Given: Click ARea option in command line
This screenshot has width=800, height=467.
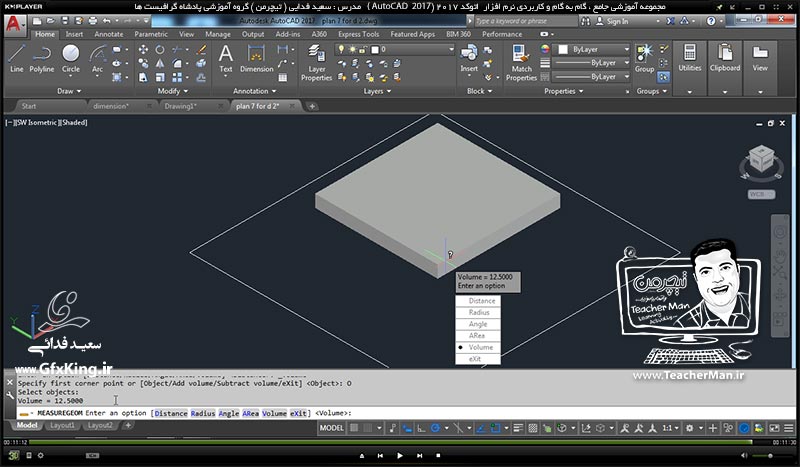Looking at the screenshot, I should (x=250, y=413).
